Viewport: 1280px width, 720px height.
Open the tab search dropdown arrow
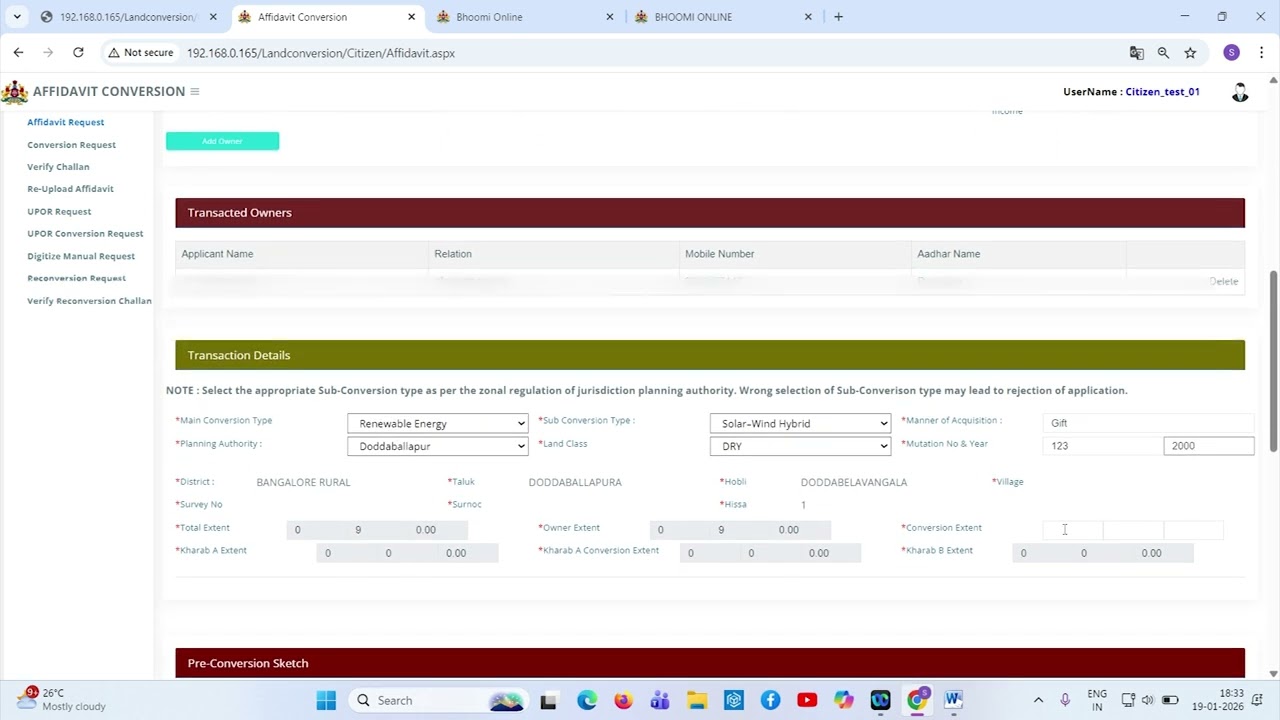[x=16, y=17]
